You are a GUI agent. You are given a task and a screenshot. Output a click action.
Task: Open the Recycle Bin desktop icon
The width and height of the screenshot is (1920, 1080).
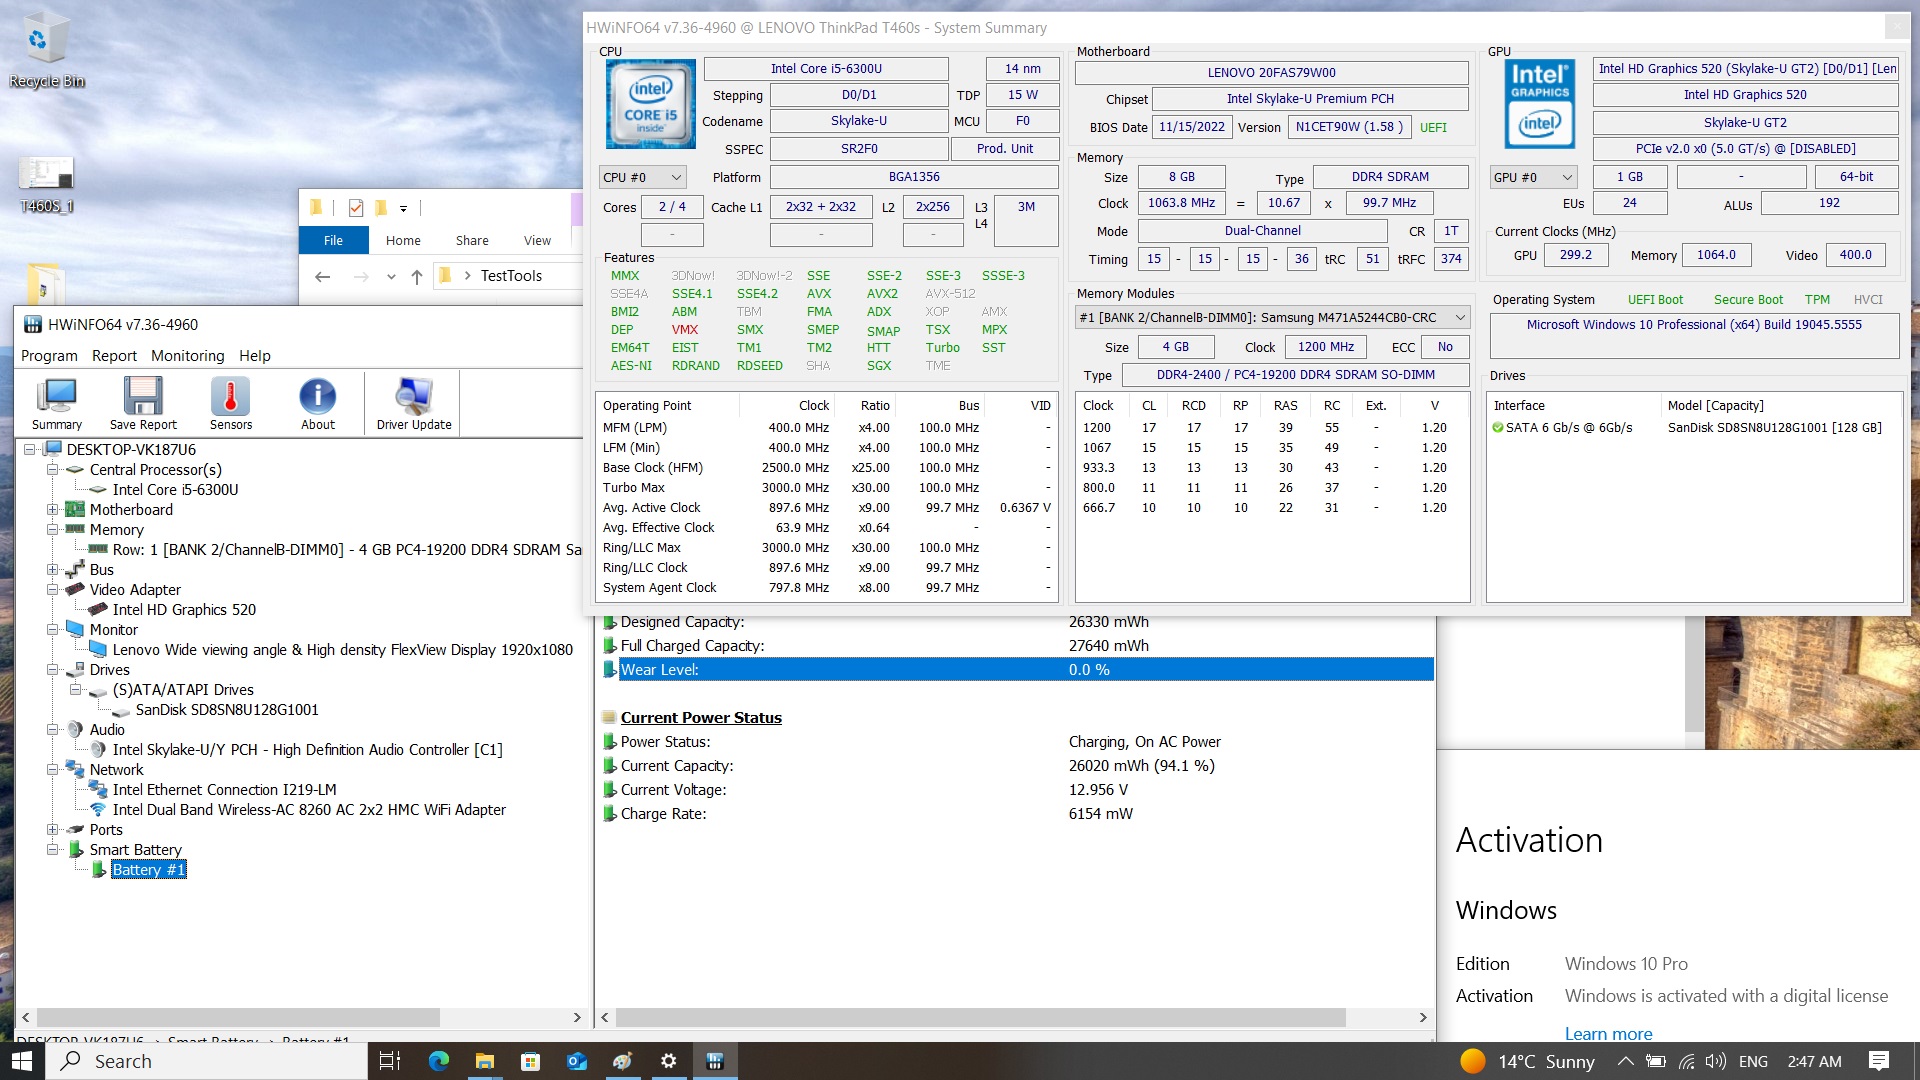tap(47, 51)
